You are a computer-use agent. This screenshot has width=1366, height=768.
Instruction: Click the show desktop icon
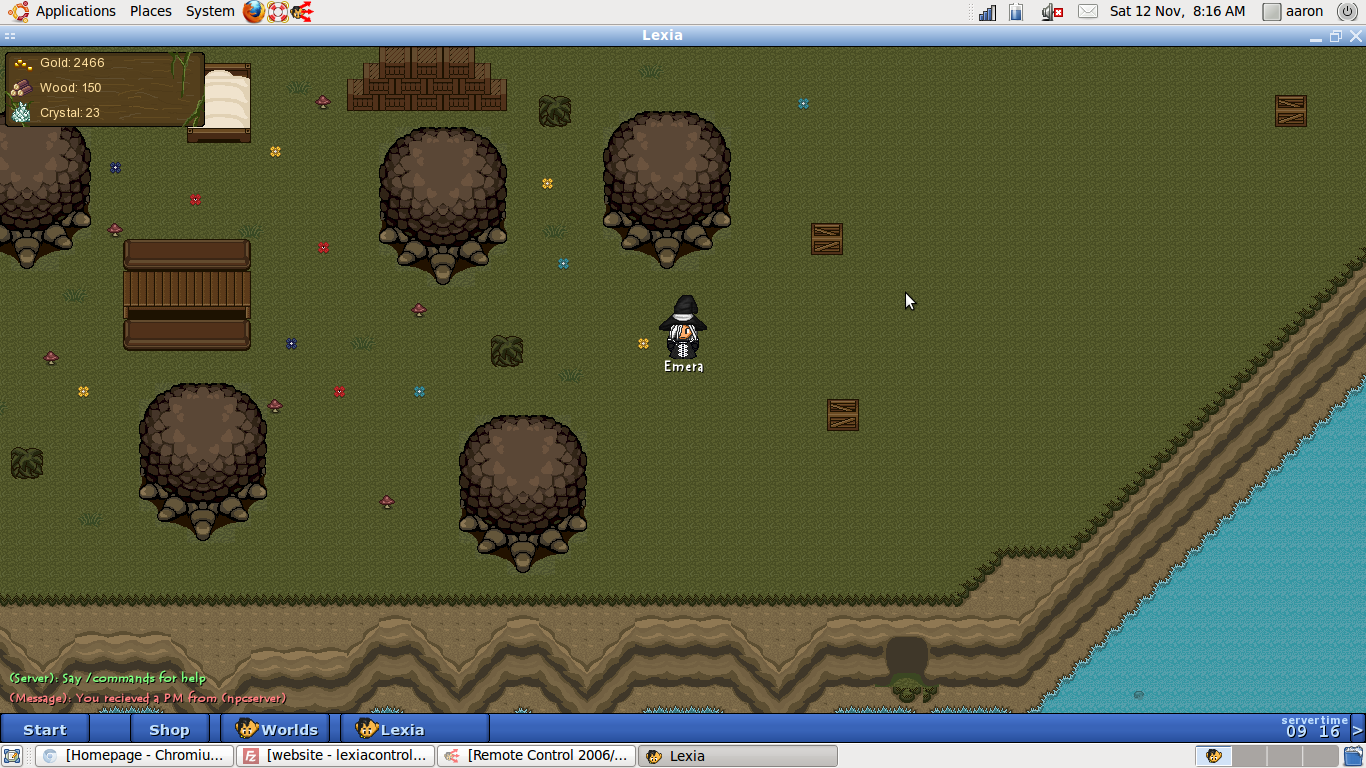point(12,756)
